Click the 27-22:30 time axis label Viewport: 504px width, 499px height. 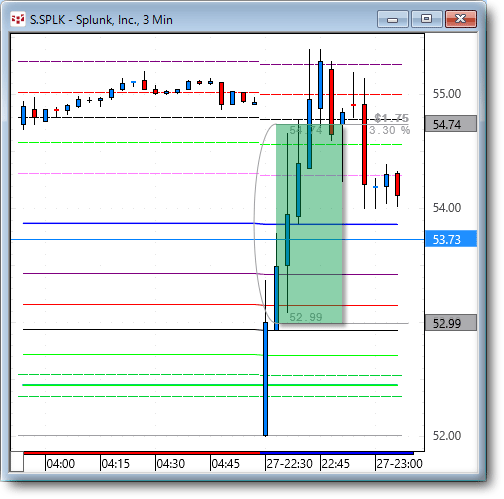coord(289,464)
